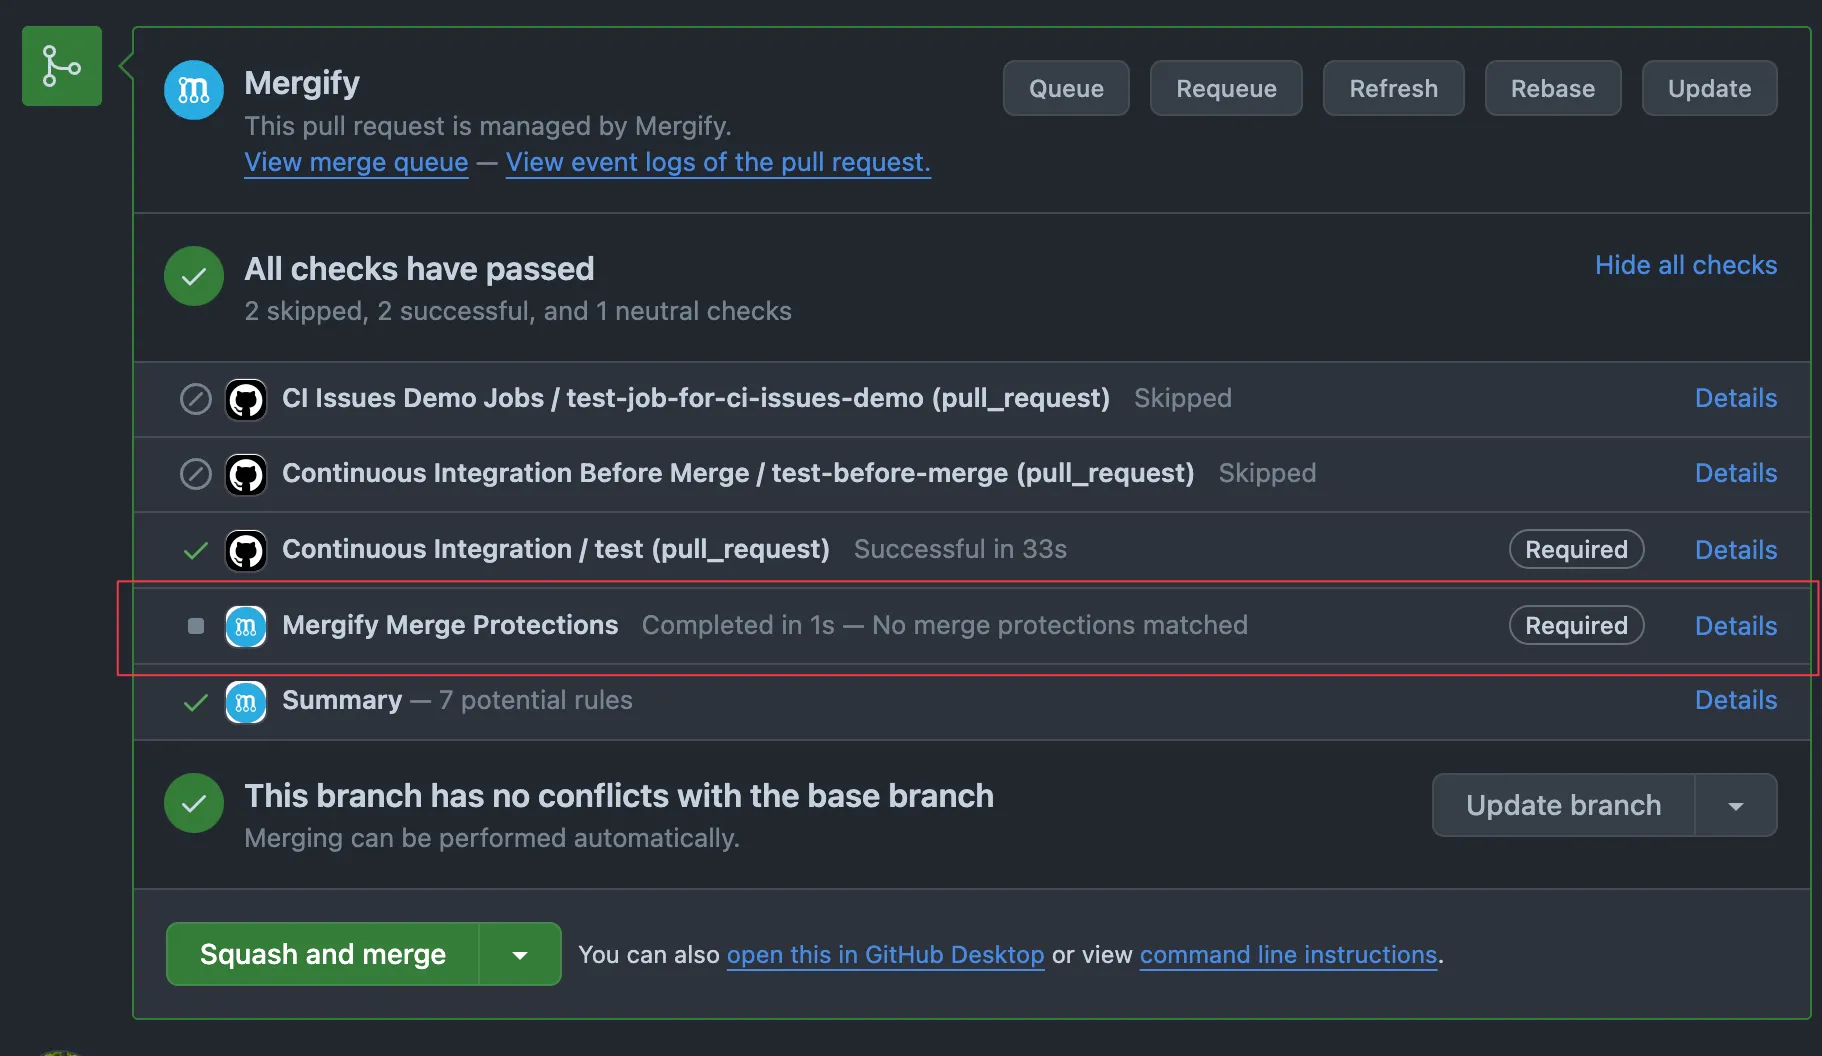Open the Update branch dropdown arrow

pos(1736,805)
